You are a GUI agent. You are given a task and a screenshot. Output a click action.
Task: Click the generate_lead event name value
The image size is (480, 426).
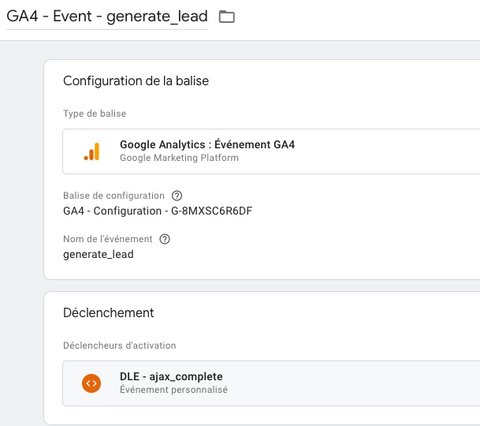[98, 254]
